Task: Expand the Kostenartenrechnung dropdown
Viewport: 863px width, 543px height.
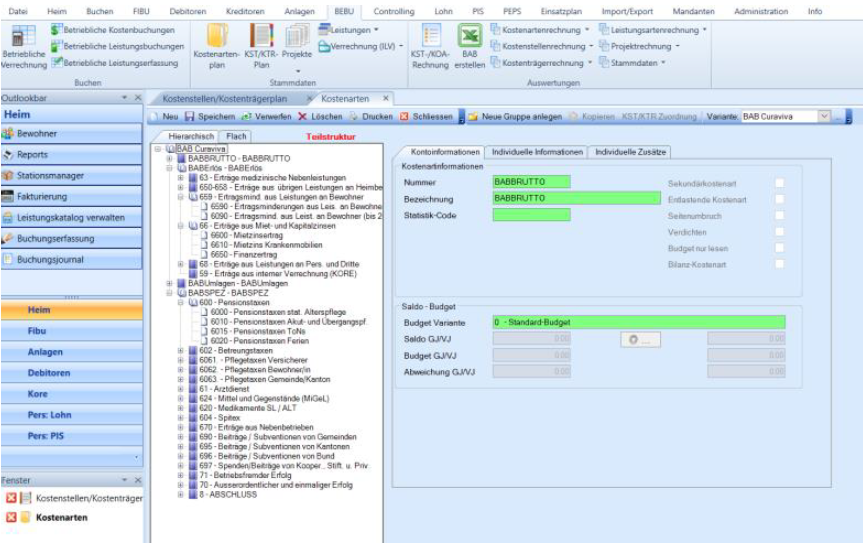Action: pos(588,30)
